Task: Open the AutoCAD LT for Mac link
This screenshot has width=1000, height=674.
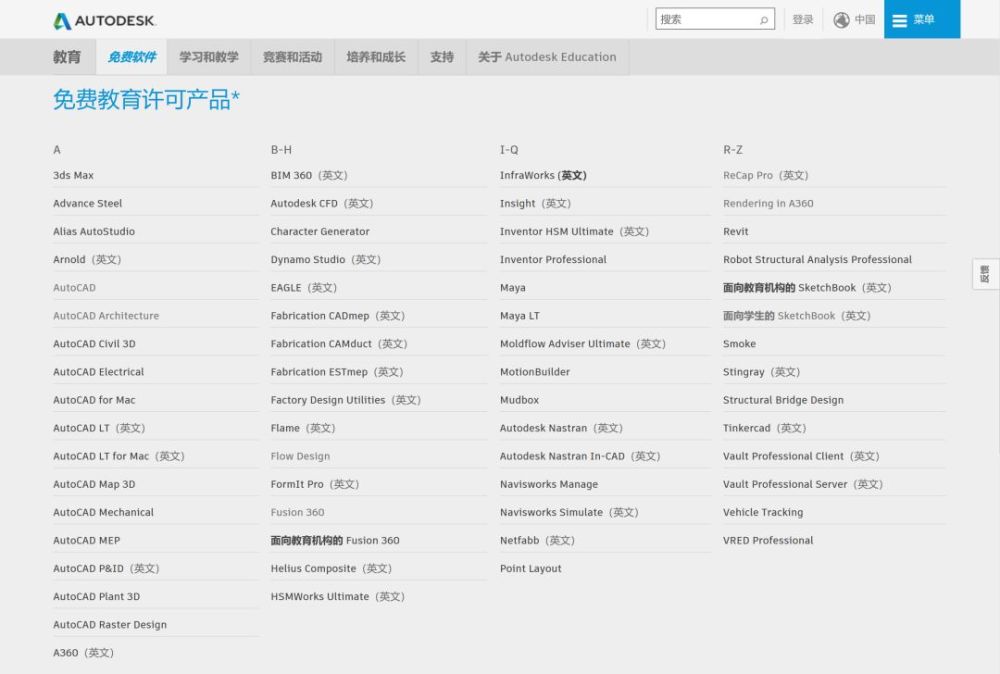Action: [119, 456]
